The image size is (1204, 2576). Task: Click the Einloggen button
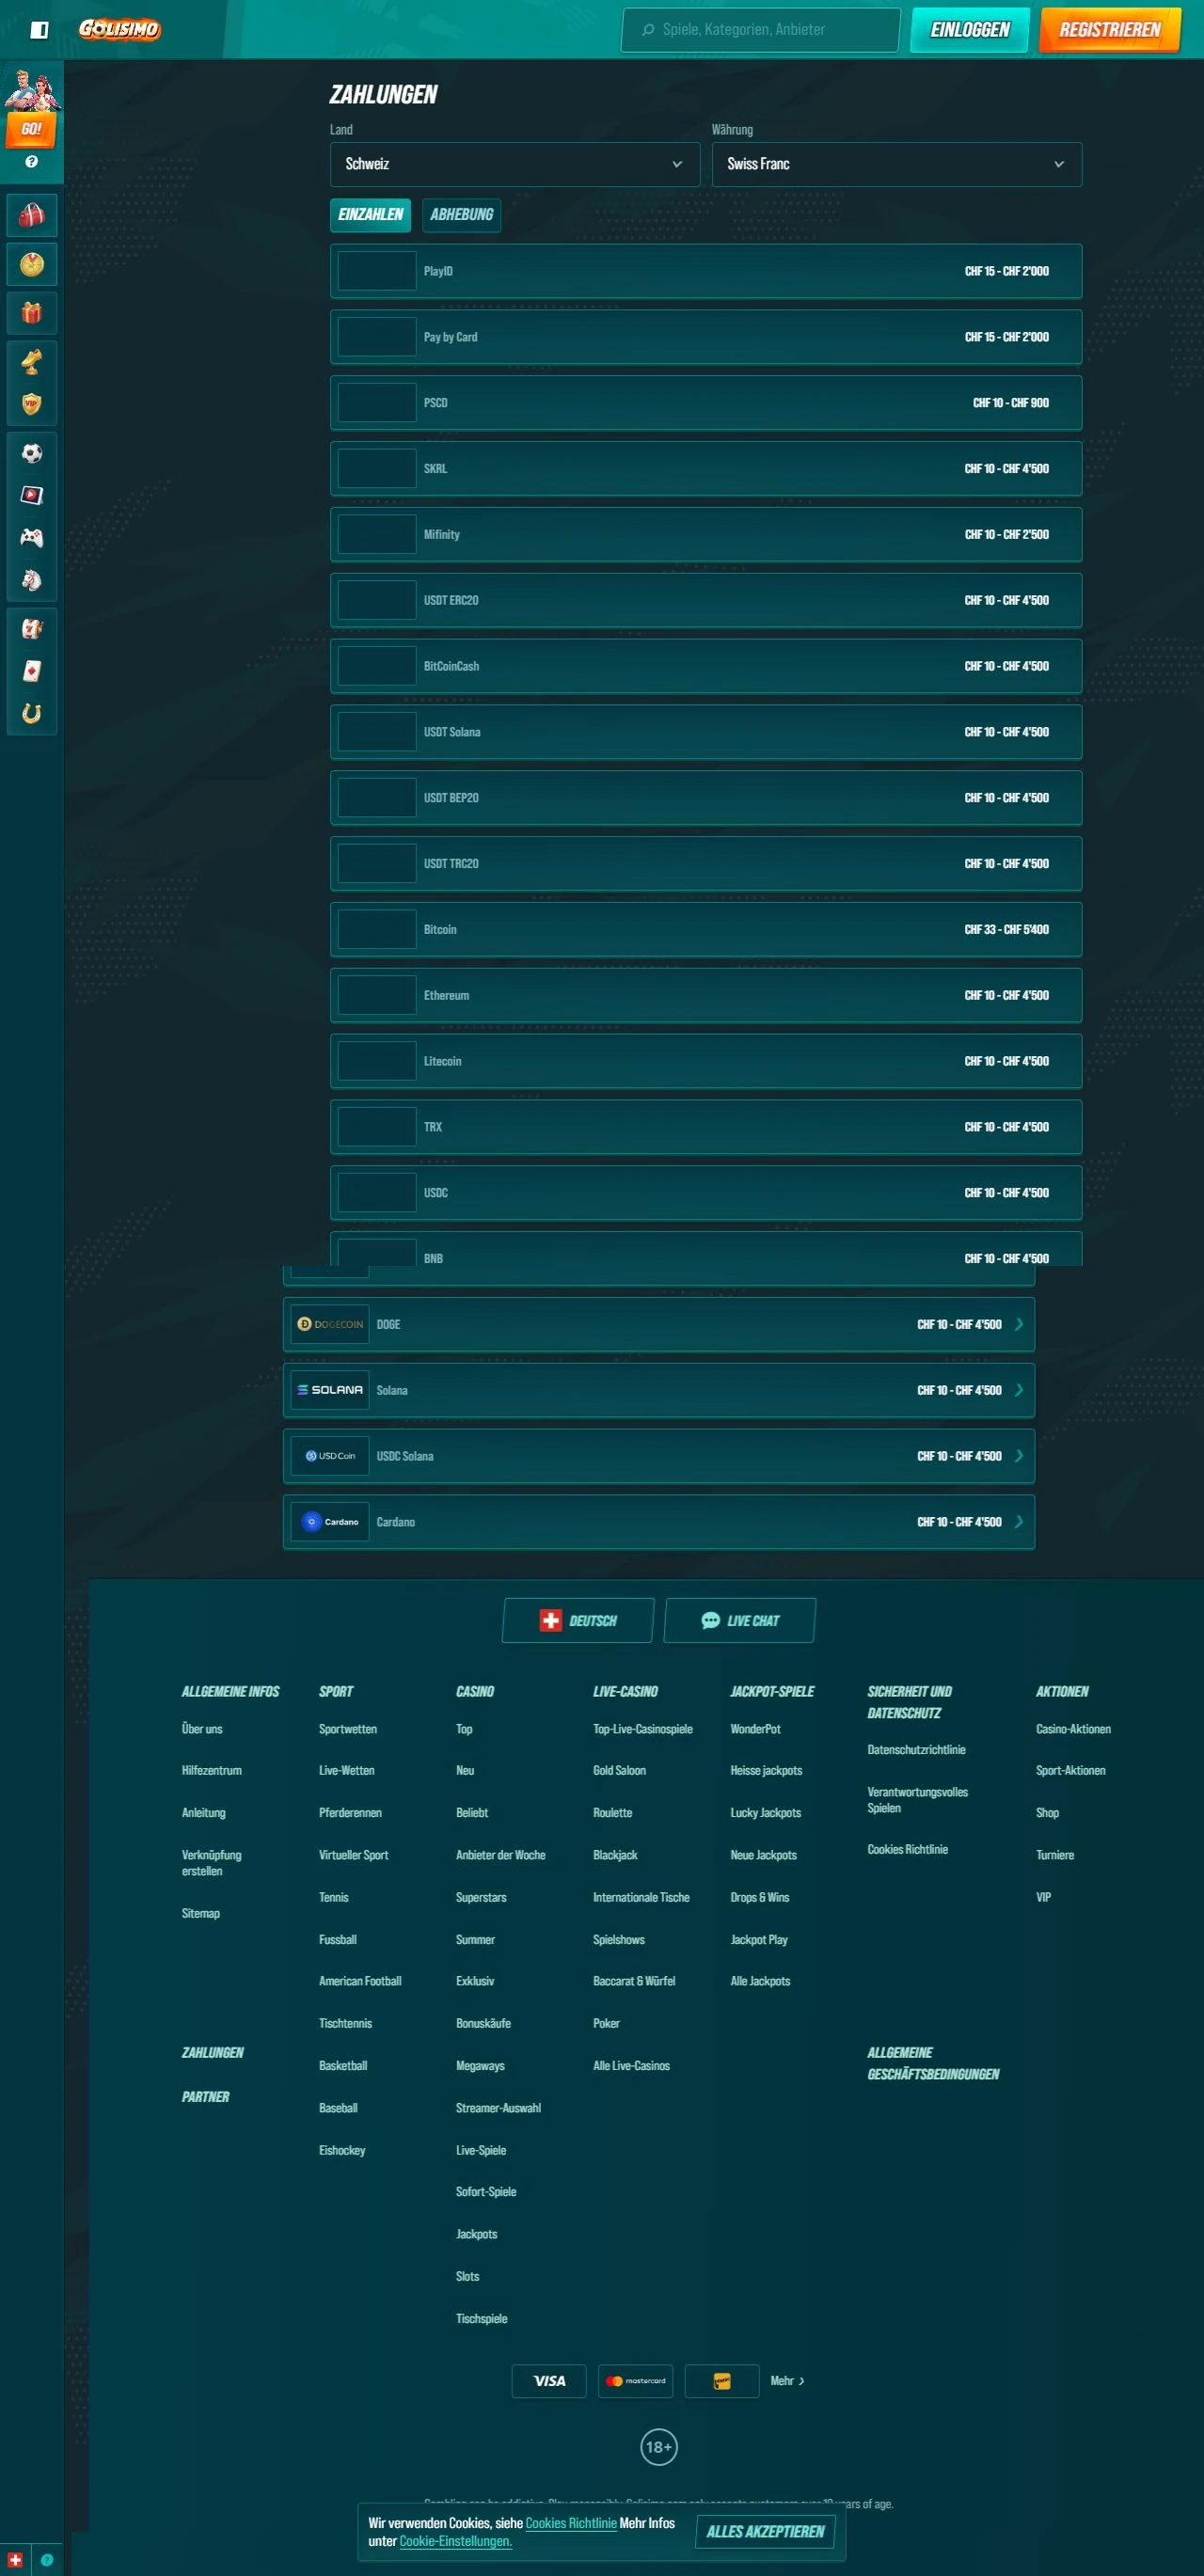pyautogui.click(x=970, y=30)
